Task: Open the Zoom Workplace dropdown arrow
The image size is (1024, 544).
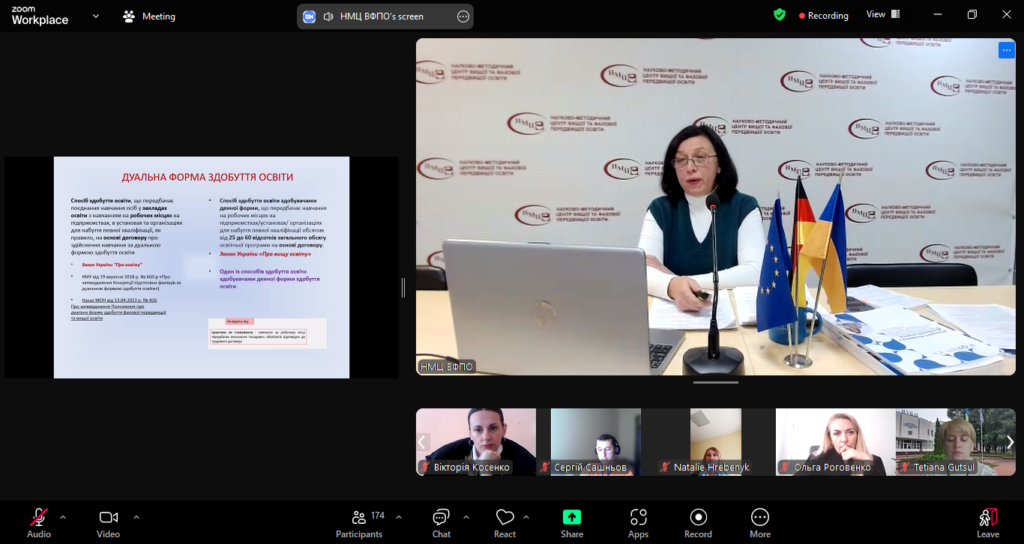Action: click(x=96, y=16)
